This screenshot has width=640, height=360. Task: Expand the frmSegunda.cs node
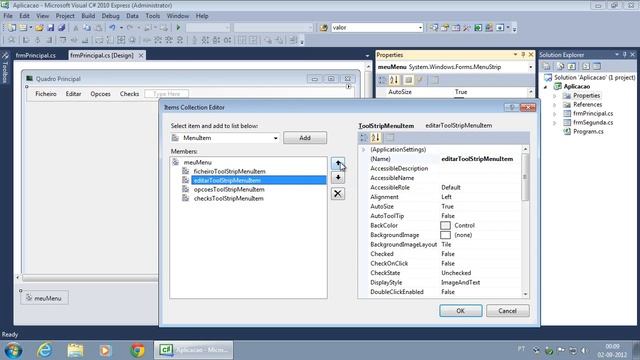coord(555,123)
